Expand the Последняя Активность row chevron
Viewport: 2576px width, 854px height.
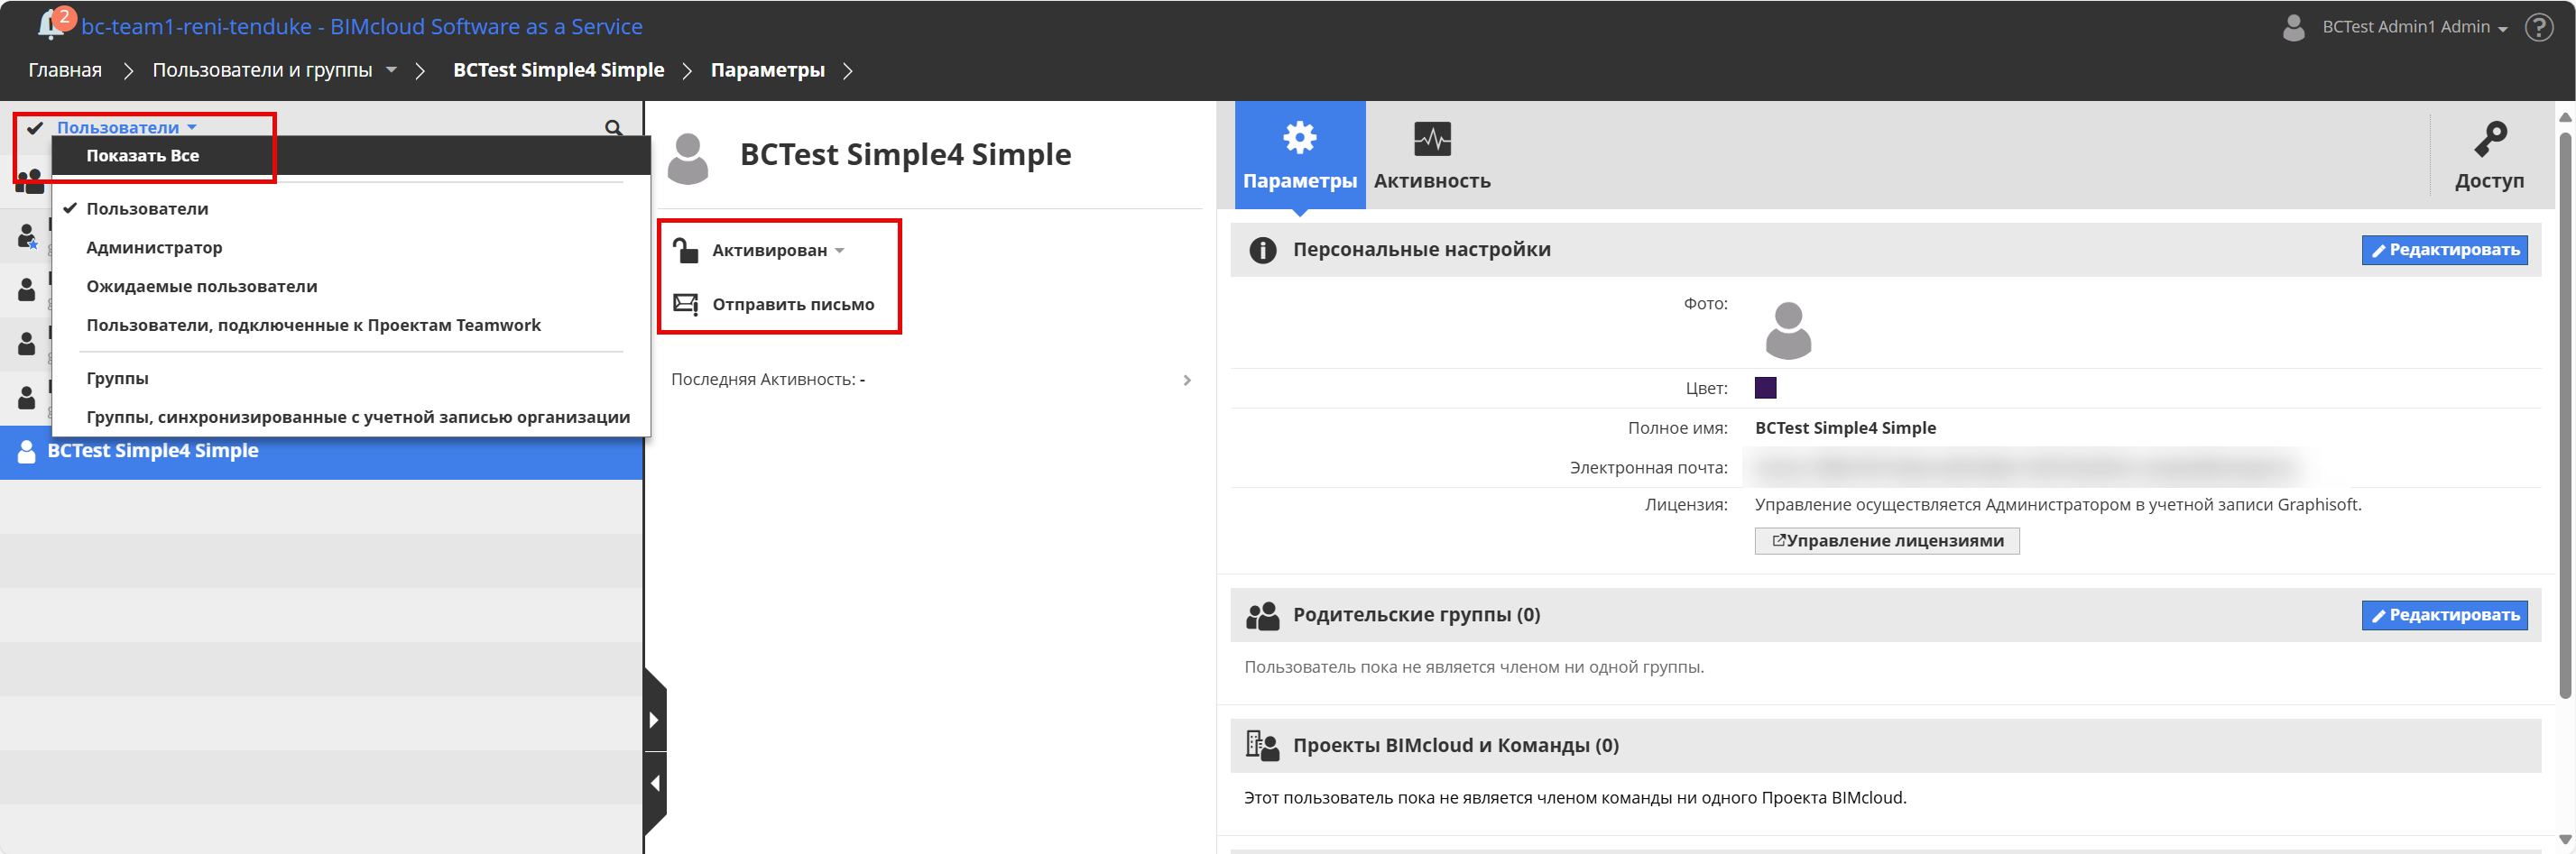pos(1187,380)
